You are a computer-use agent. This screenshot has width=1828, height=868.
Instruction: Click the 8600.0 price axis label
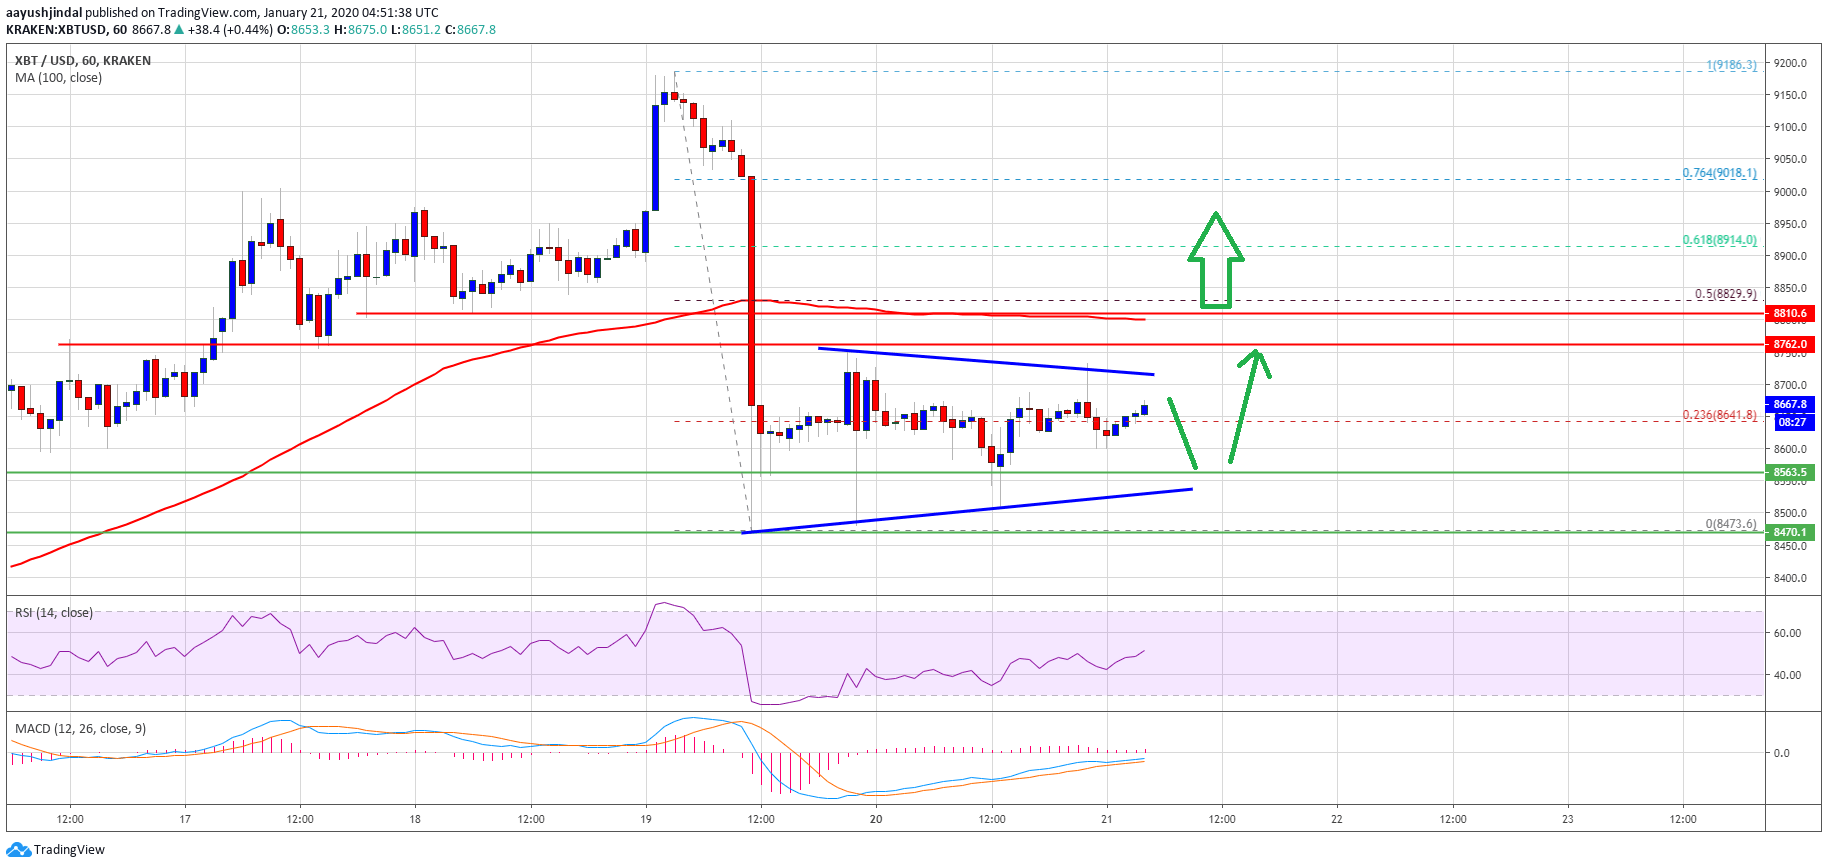(x=1790, y=449)
